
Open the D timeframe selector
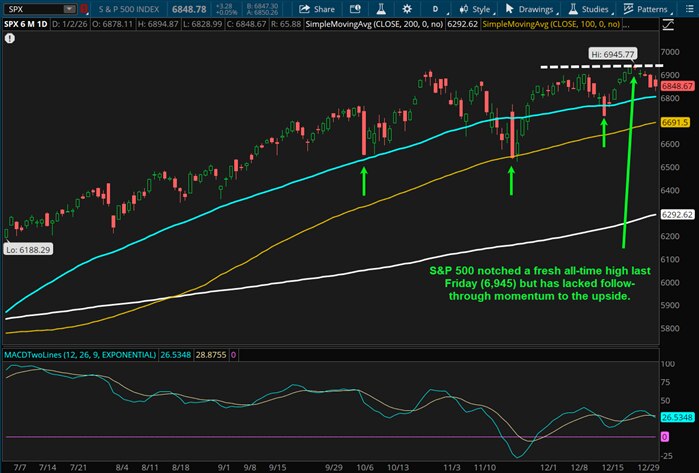[435, 9]
